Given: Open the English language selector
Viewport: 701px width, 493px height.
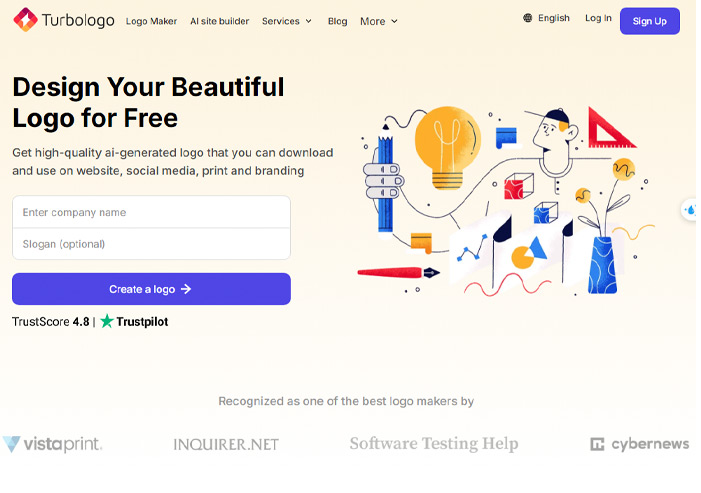Looking at the screenshot, I should [553, 18].
